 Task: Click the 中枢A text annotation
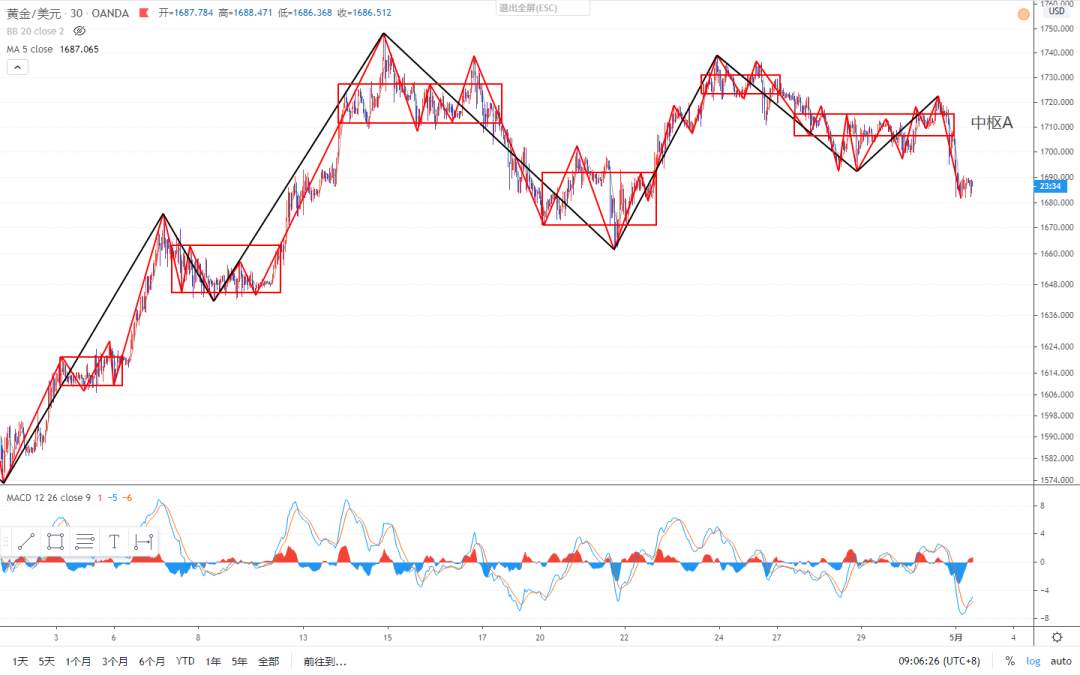tap(992, 123)
